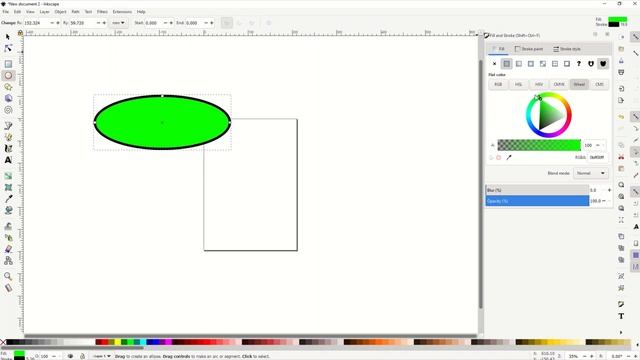Switch to Stroke style tab
The image size is (640, 360).
[x=567, y=49]
